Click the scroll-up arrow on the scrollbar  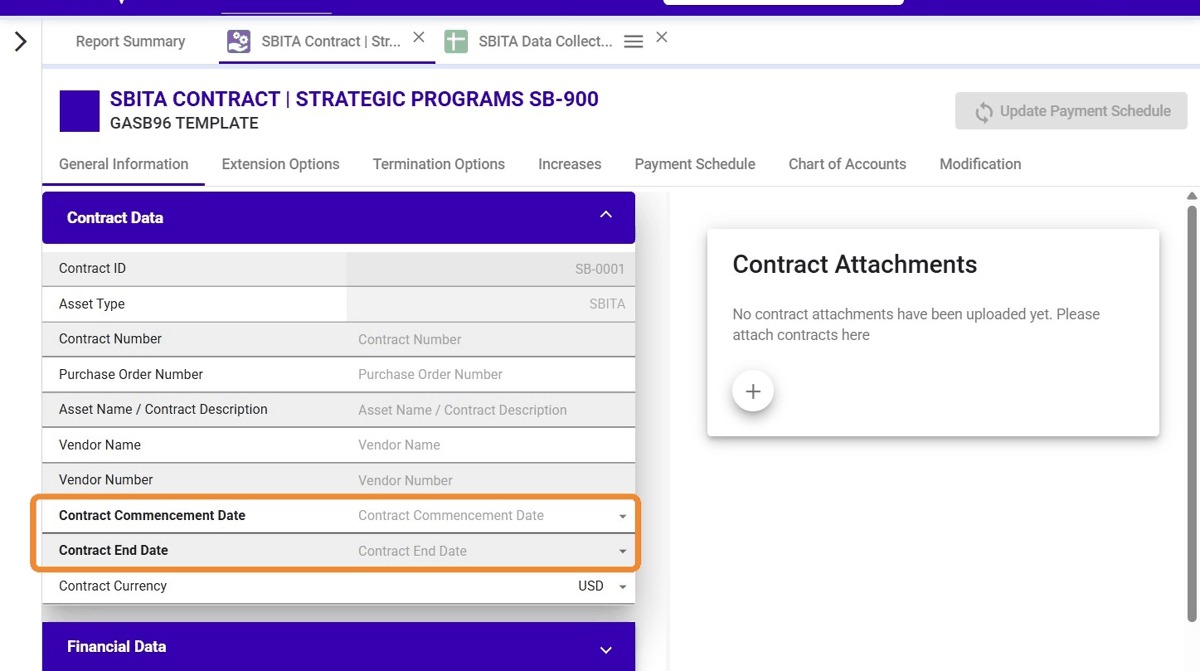pyautogui.click(x=1191, y=196)
